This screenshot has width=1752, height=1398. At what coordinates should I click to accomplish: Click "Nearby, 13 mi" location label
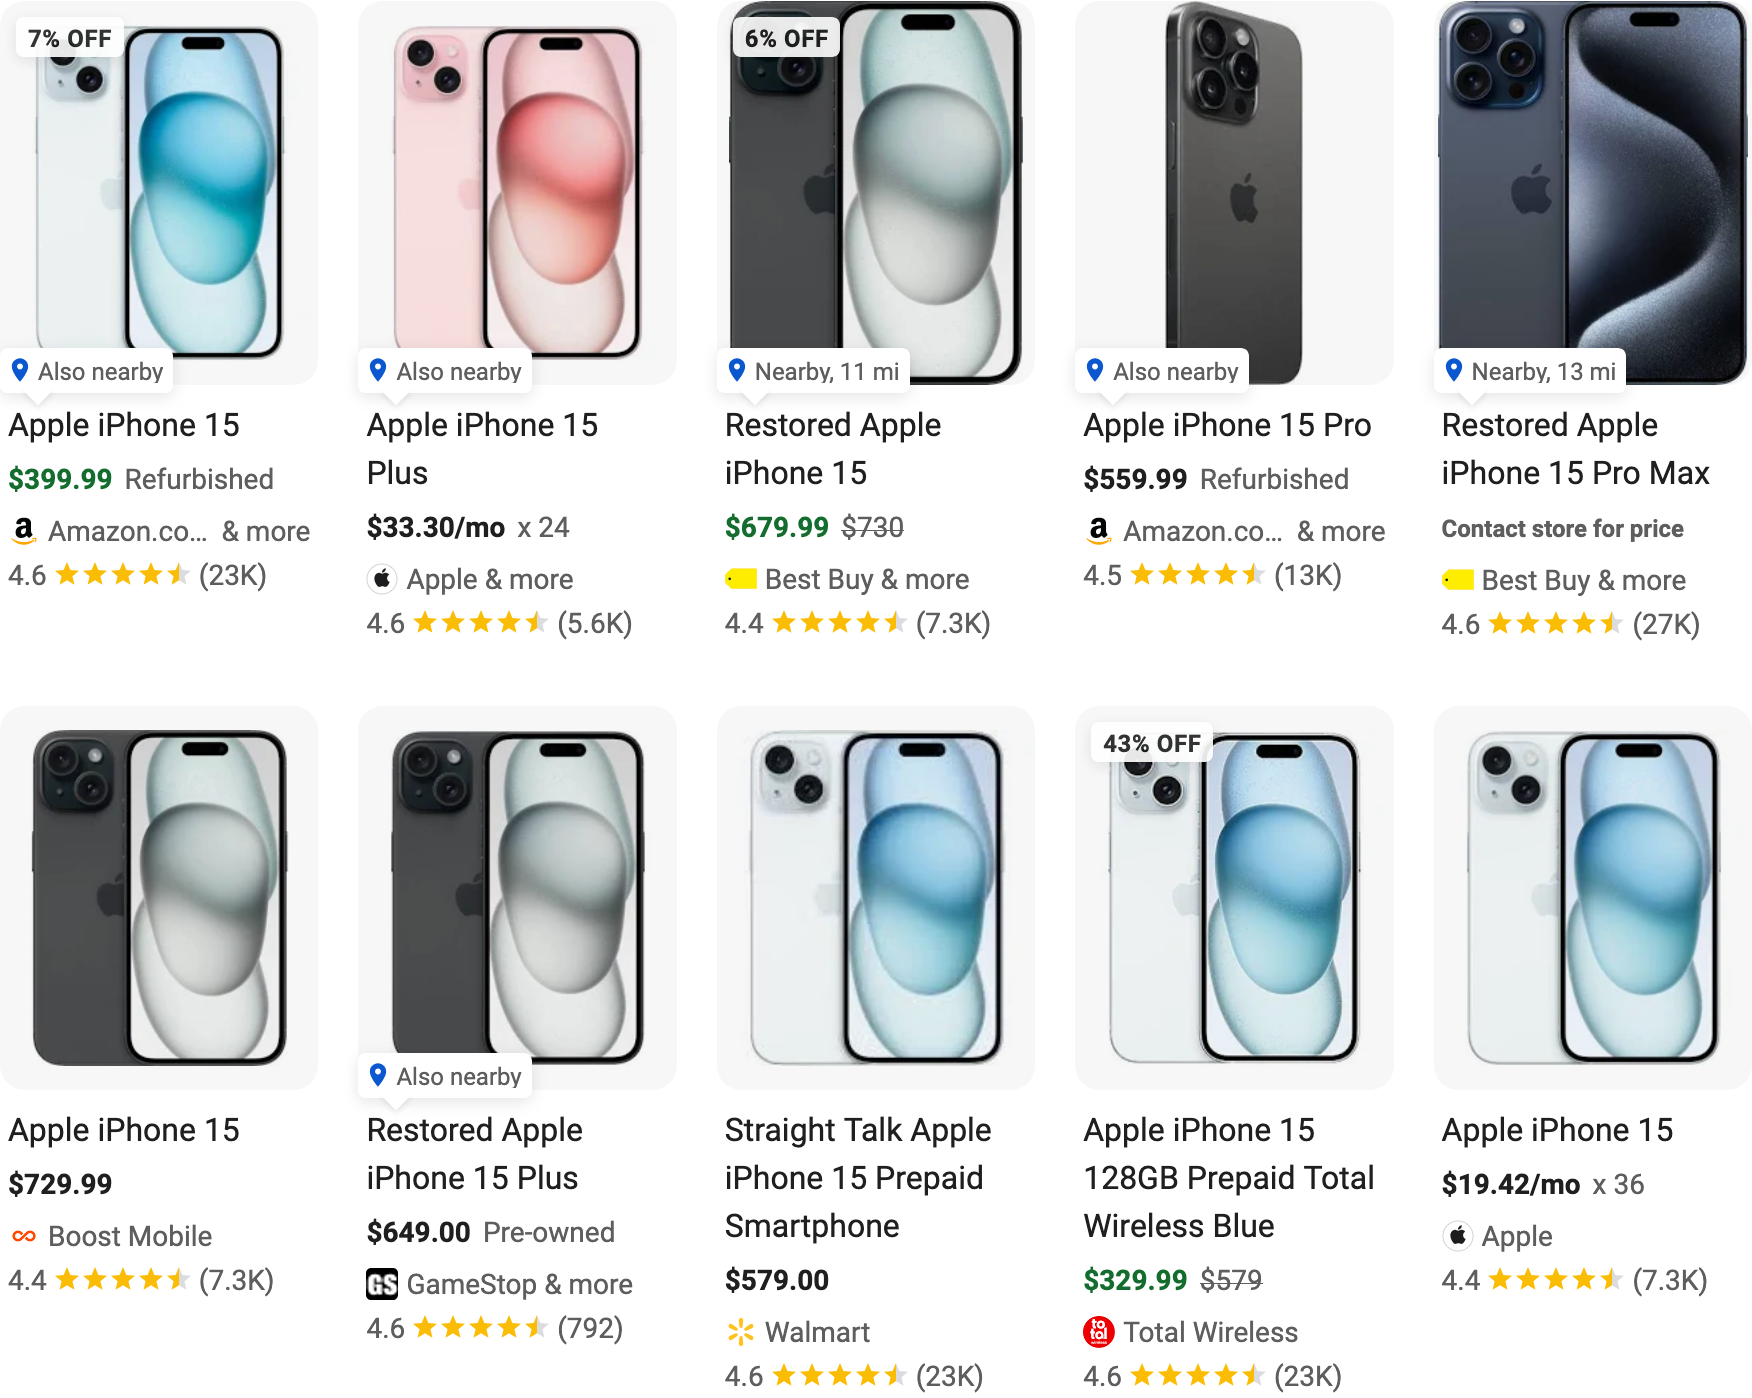click(1542, 372)
